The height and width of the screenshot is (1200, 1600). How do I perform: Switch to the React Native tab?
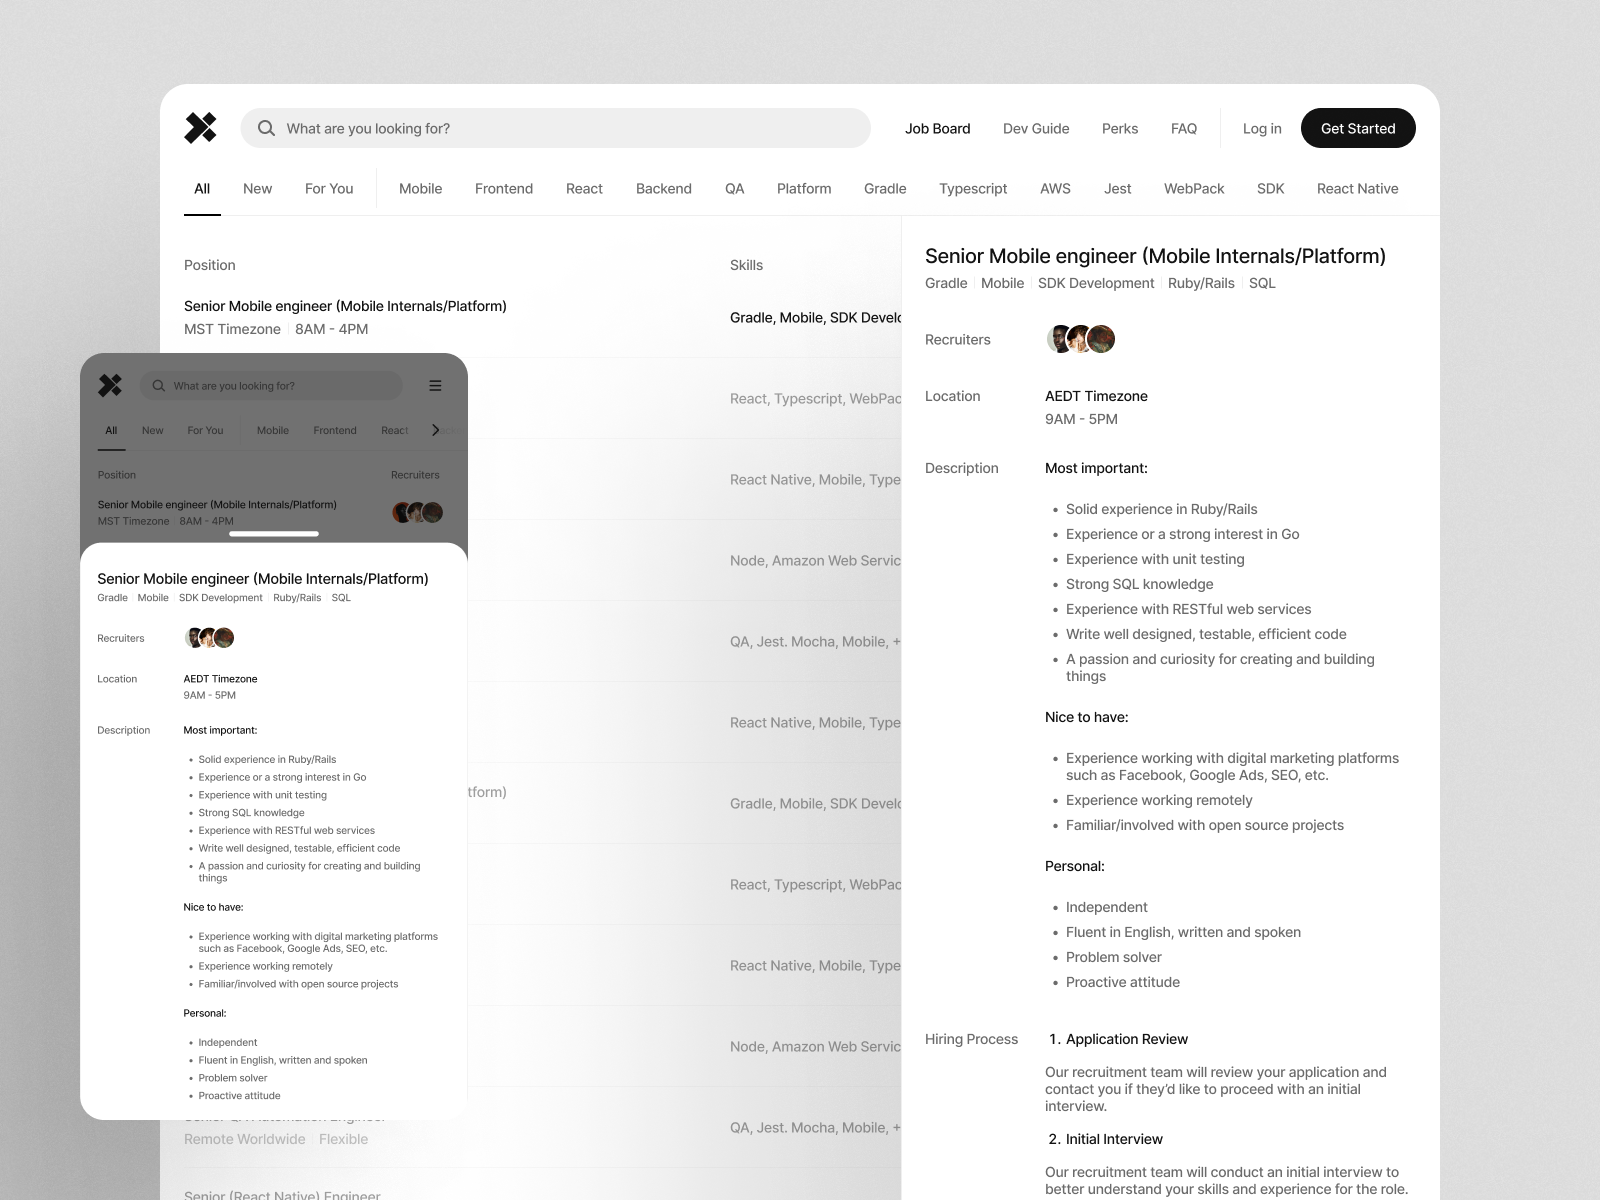[x=1357, y=188]
